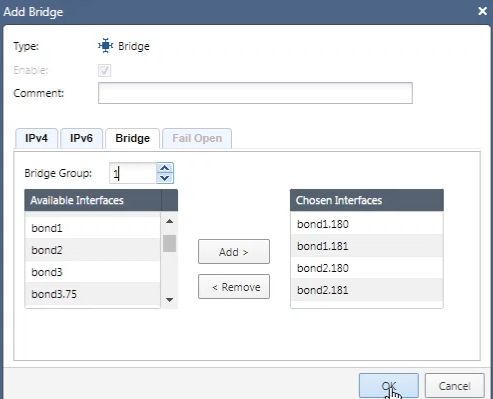The image size is (493, 399).
Task: Select bond1.181 in Chosen Interfaces
Action: tap(367, 246)
